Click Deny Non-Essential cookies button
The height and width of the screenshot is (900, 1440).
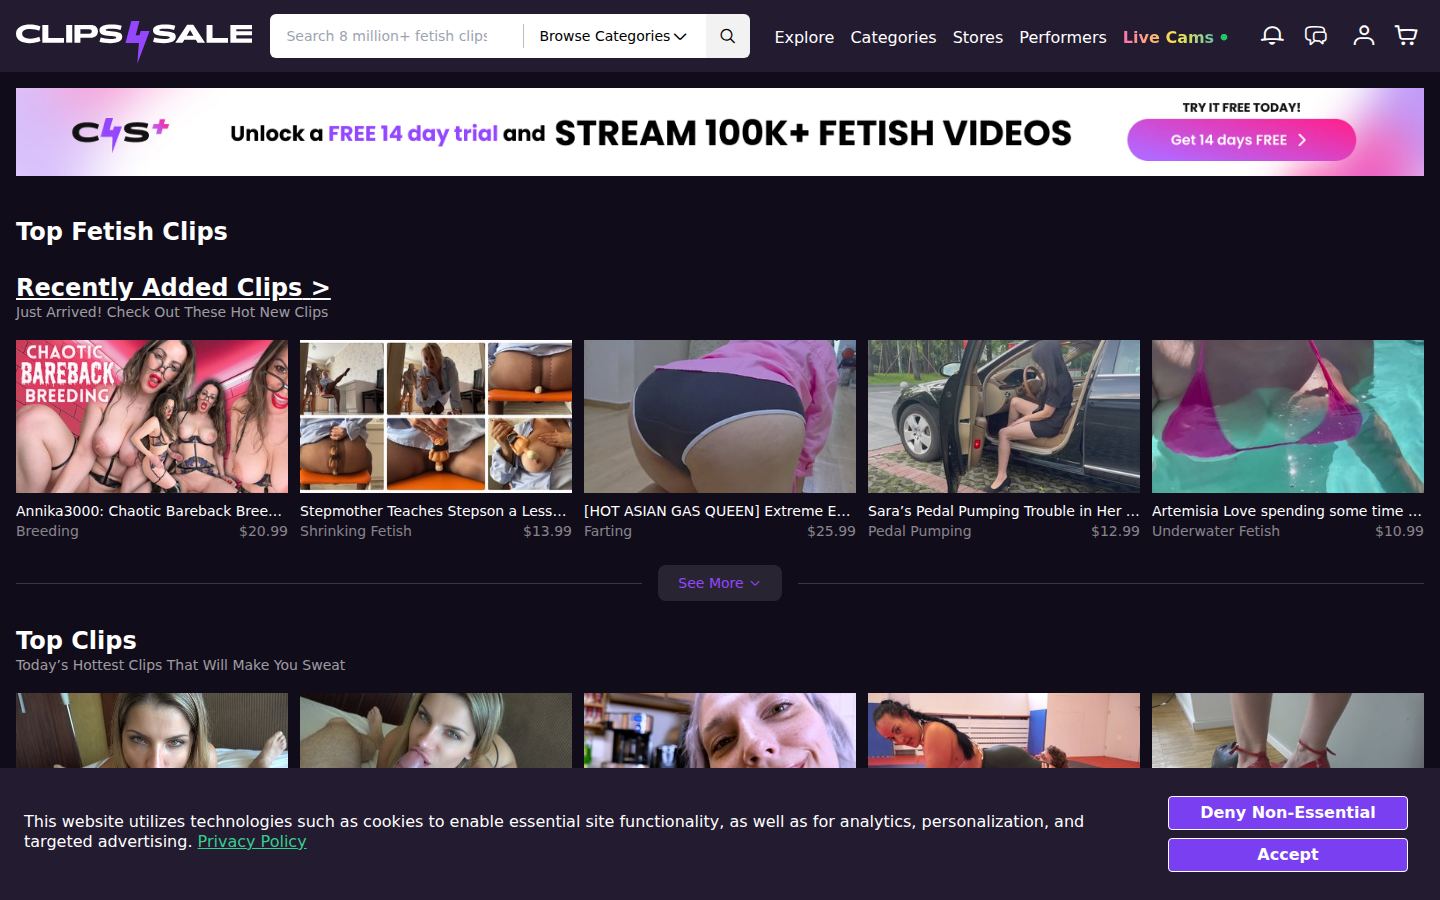1288,813
